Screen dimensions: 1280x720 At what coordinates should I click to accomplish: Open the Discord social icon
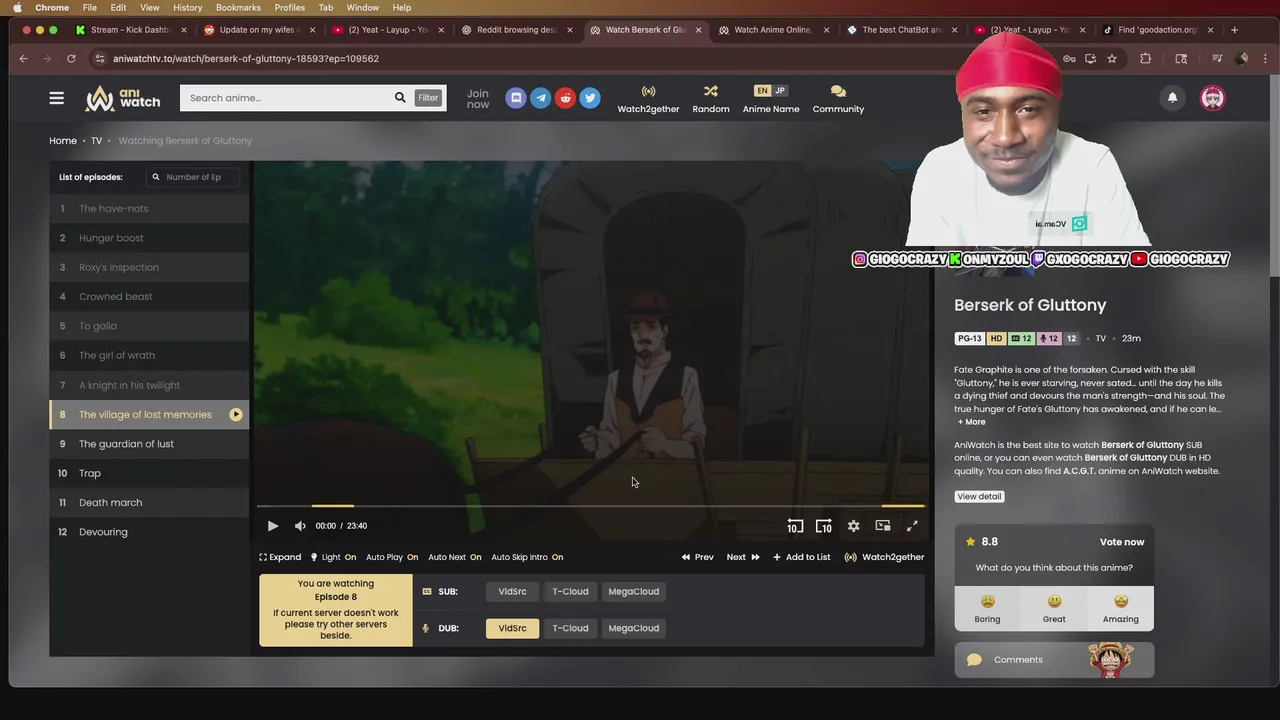516,98
